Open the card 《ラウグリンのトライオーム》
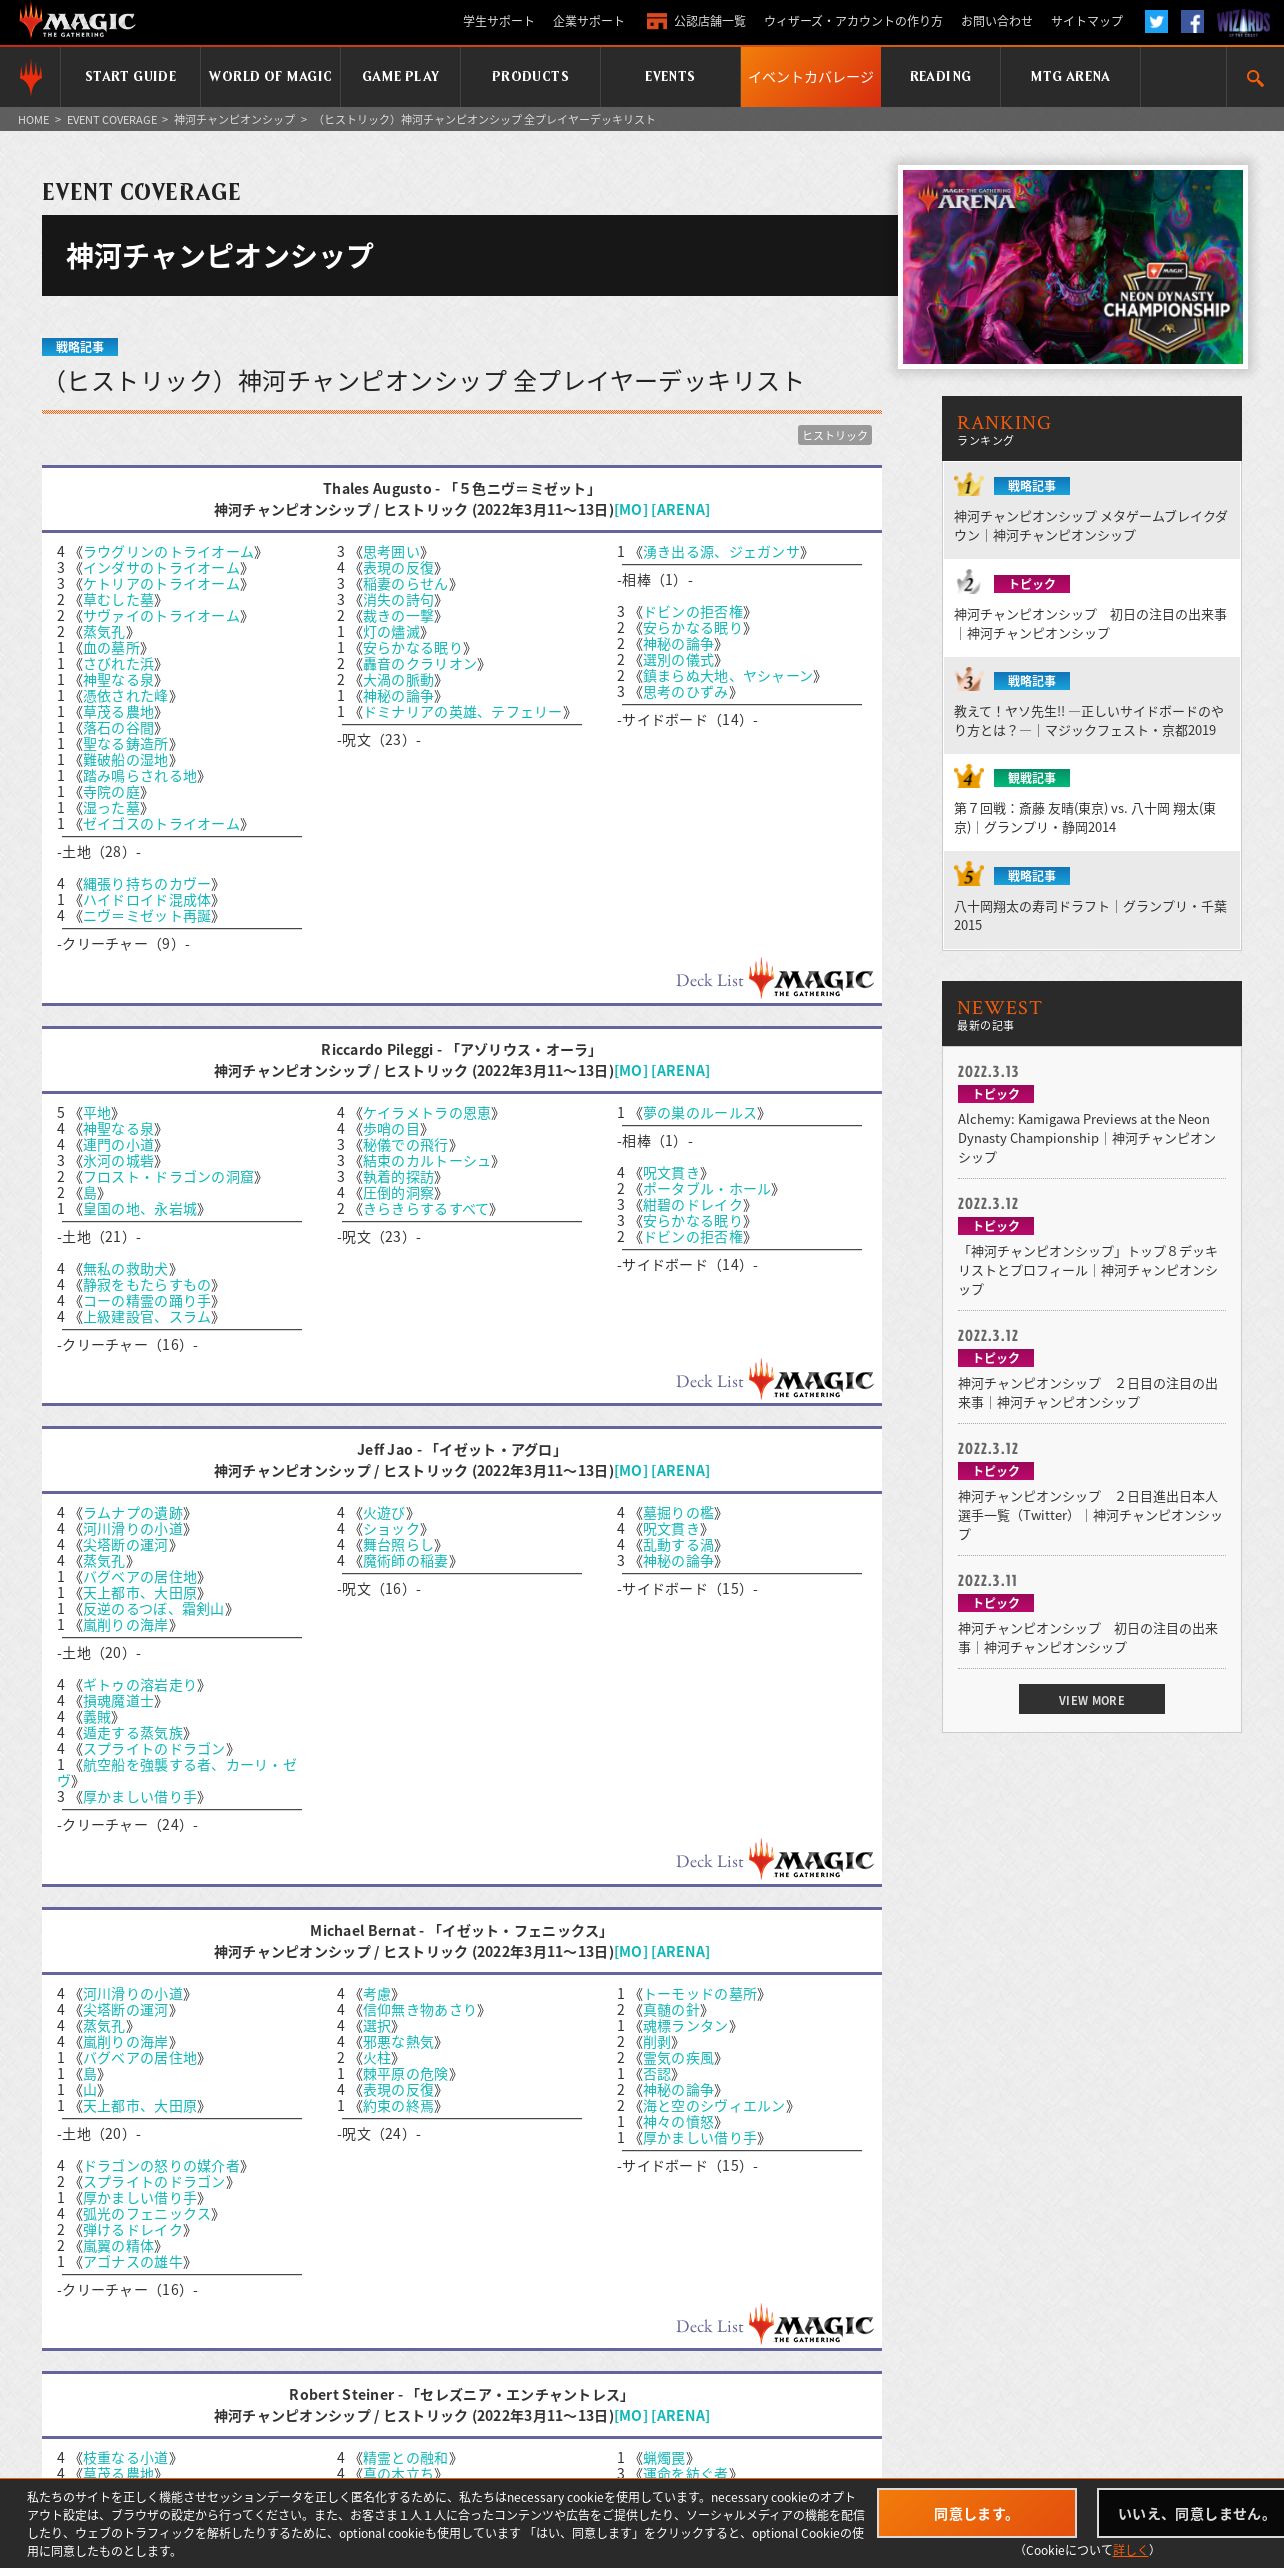The width and height of the screenshot is (1284, 2568). coord(168,552)
